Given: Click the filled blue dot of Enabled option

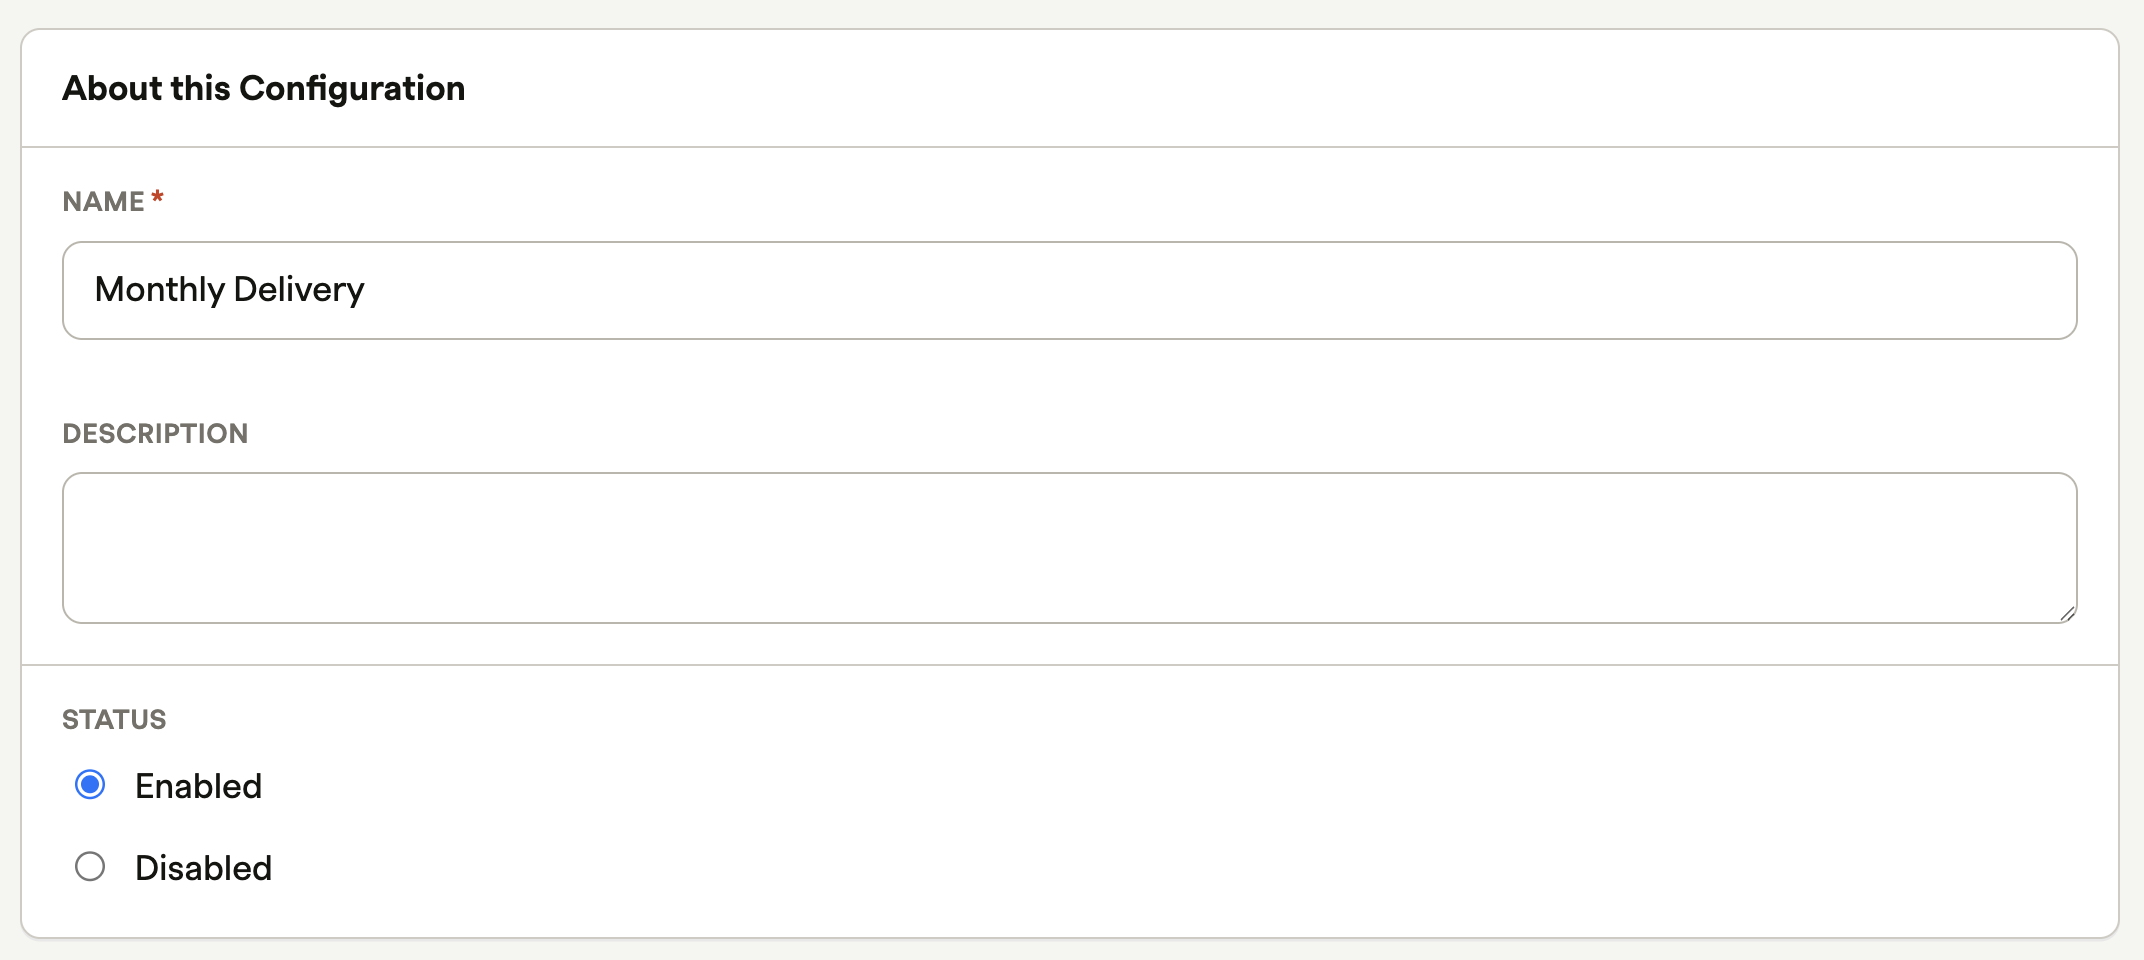Looking at the screenshot, I should click(90, 785).
